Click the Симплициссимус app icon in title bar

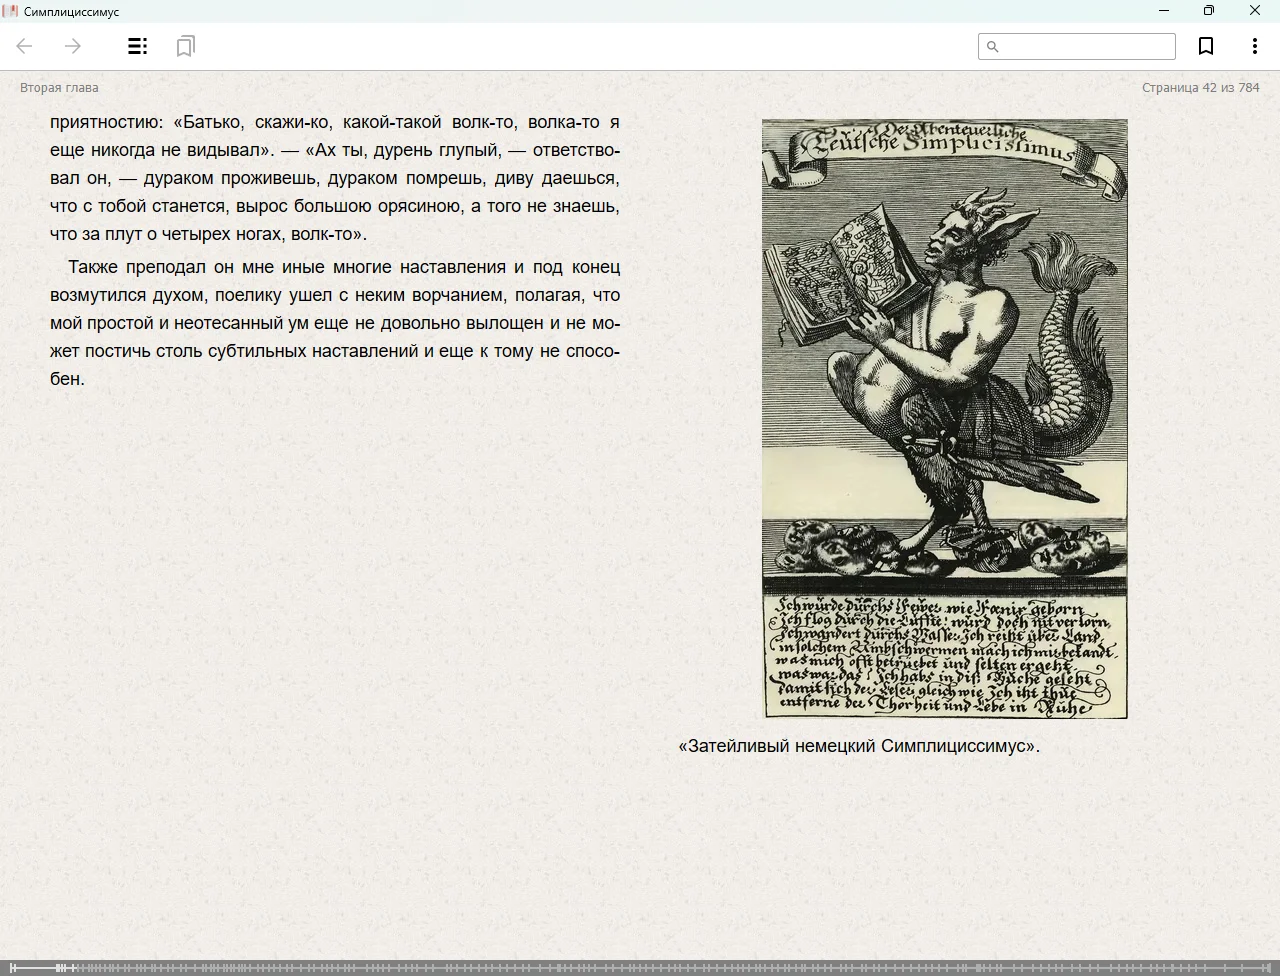10,11
